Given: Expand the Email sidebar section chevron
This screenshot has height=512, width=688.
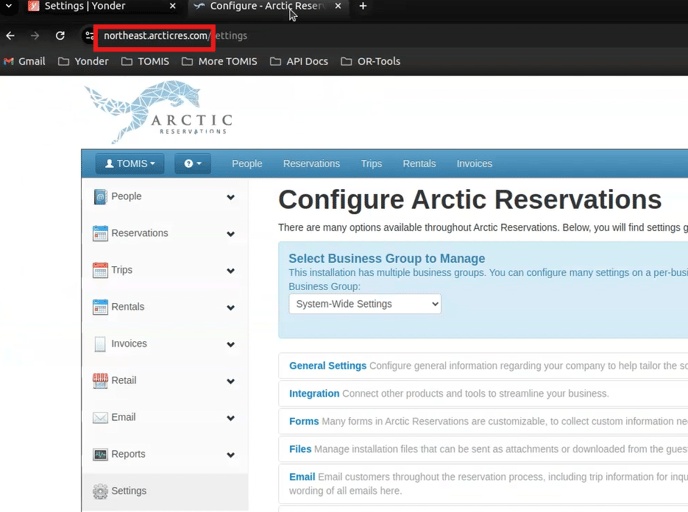Looking at the screenshot, I should coord(230,419).
